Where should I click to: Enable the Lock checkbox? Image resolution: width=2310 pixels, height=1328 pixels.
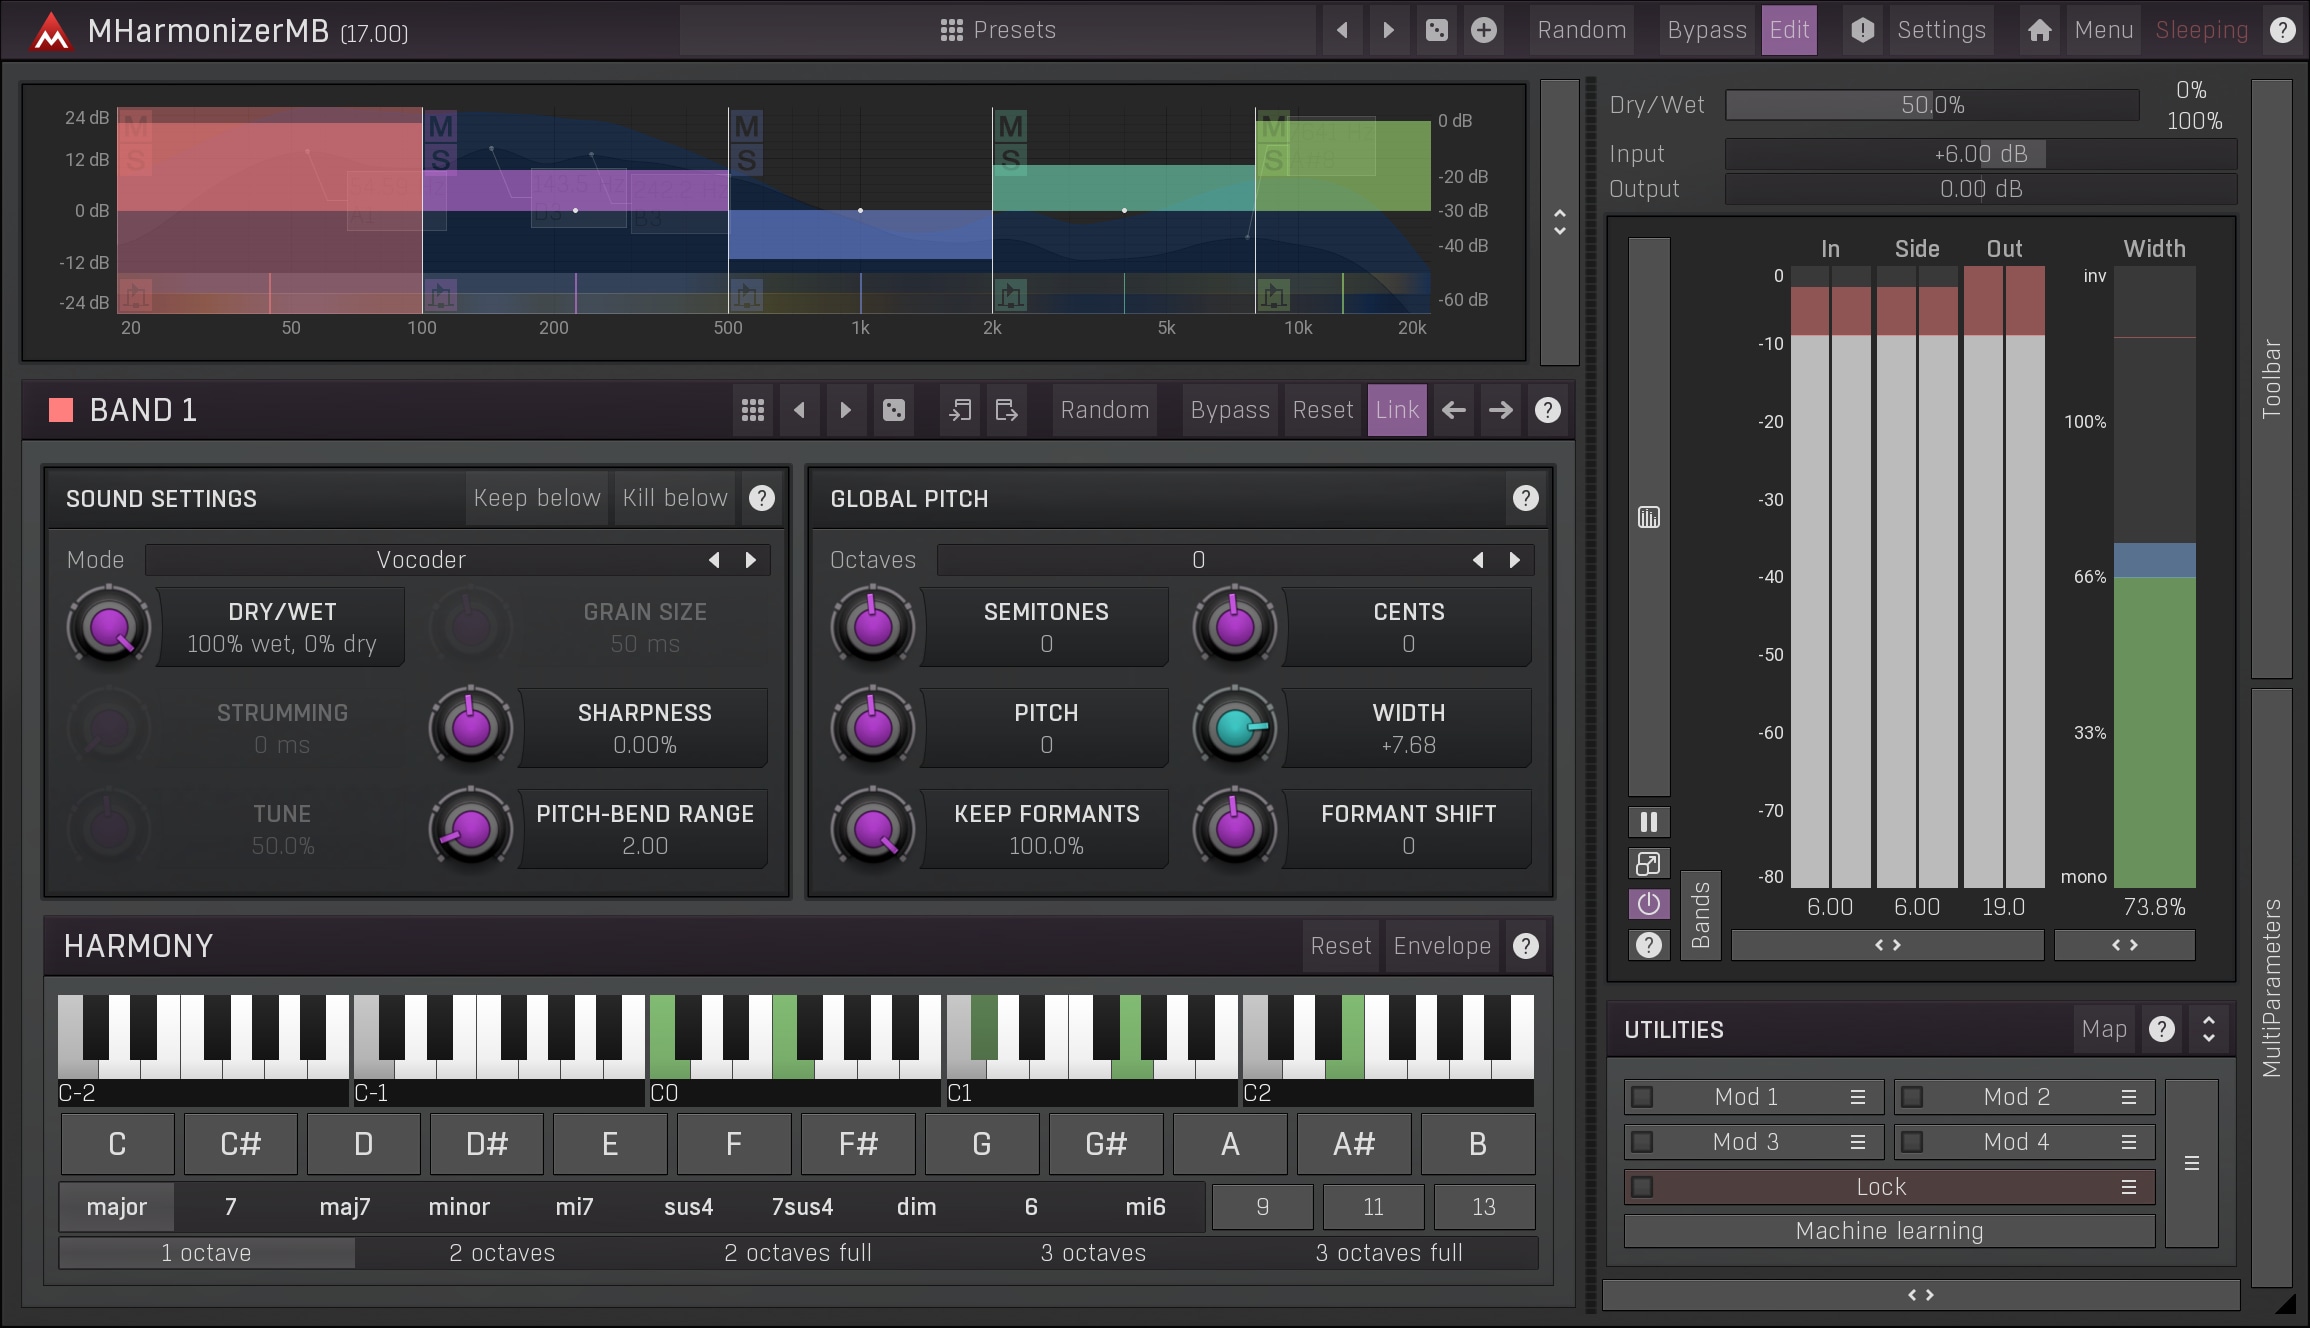(x=1642, y=1187)
